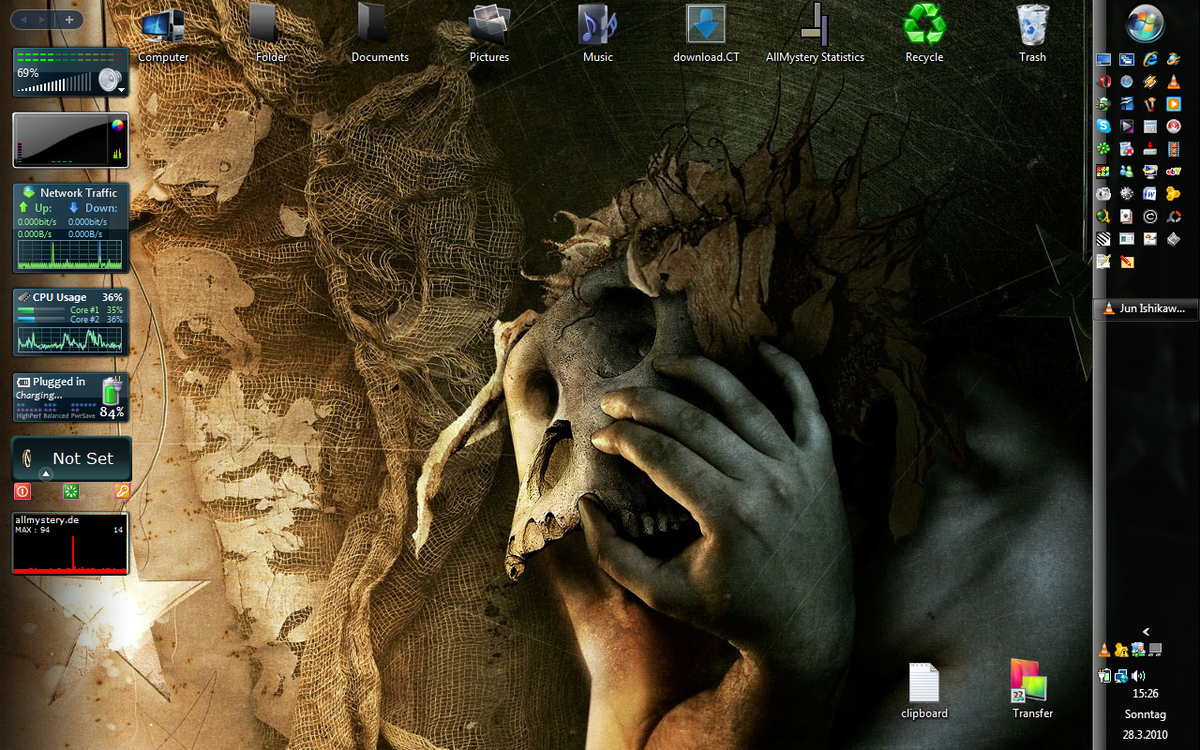Launch eBay icon in quick launch
Viewport: 1200px width, 750px height.
1174,171
